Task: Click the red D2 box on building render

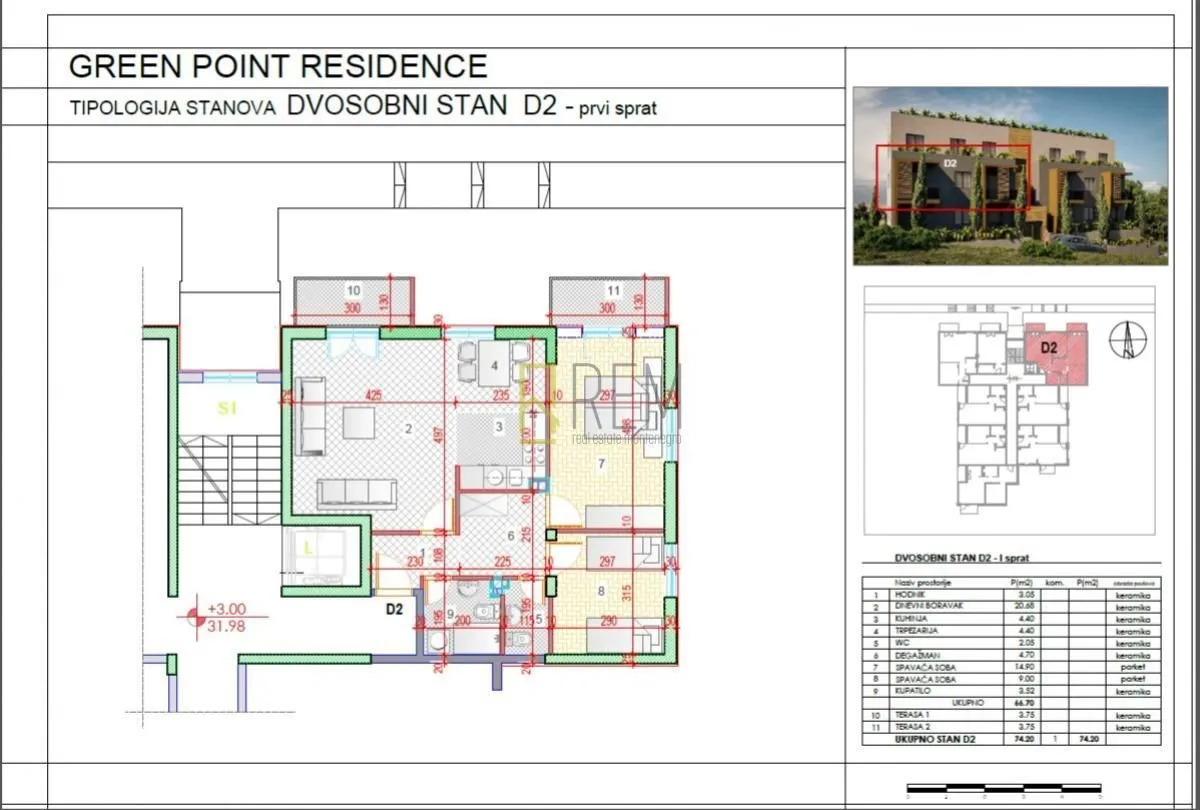Action: [953, 179]
